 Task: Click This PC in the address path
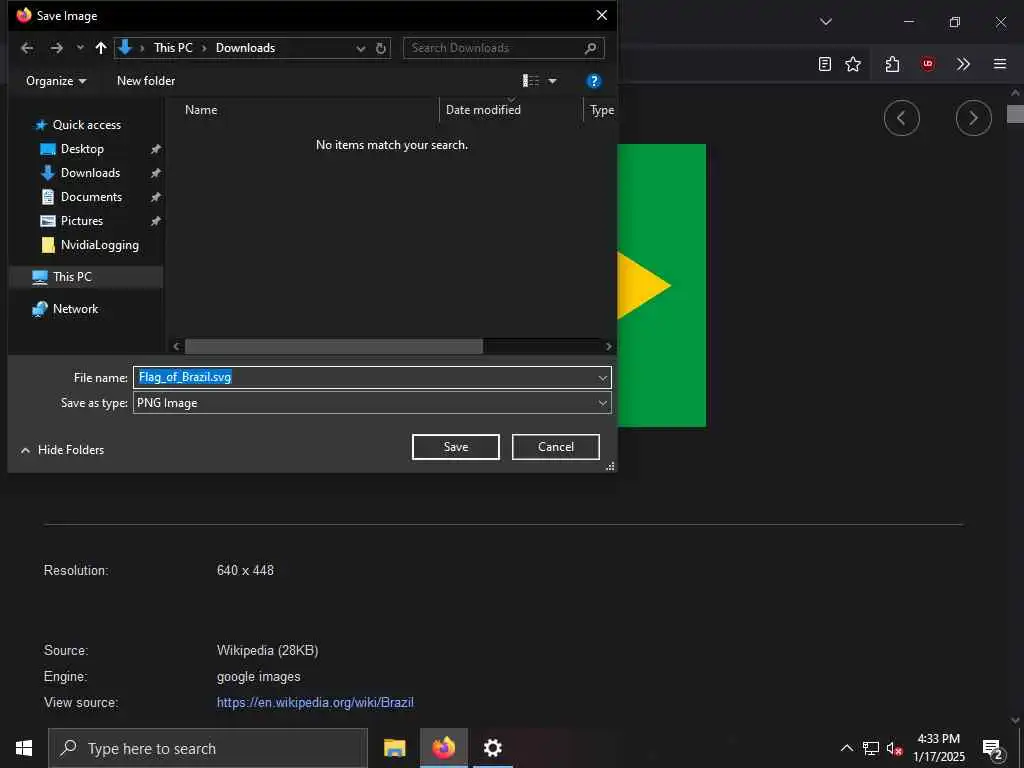(x=173, y=48)
